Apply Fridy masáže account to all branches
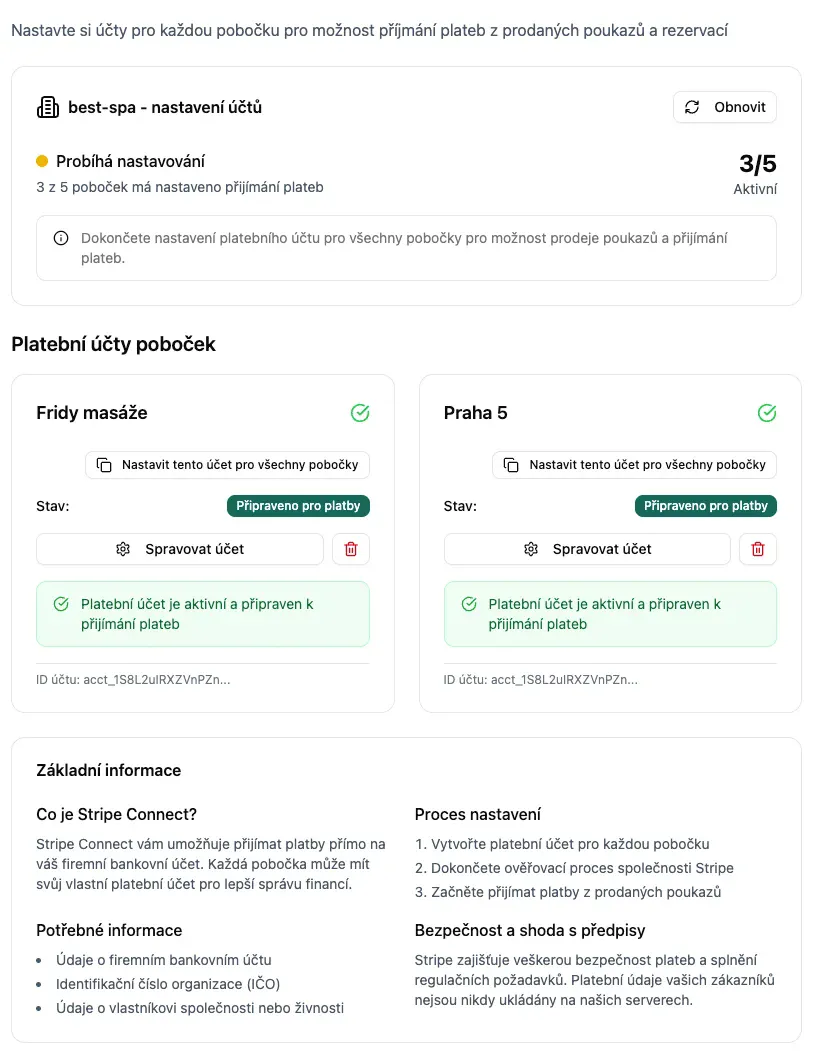 click(x=227, y=465)
